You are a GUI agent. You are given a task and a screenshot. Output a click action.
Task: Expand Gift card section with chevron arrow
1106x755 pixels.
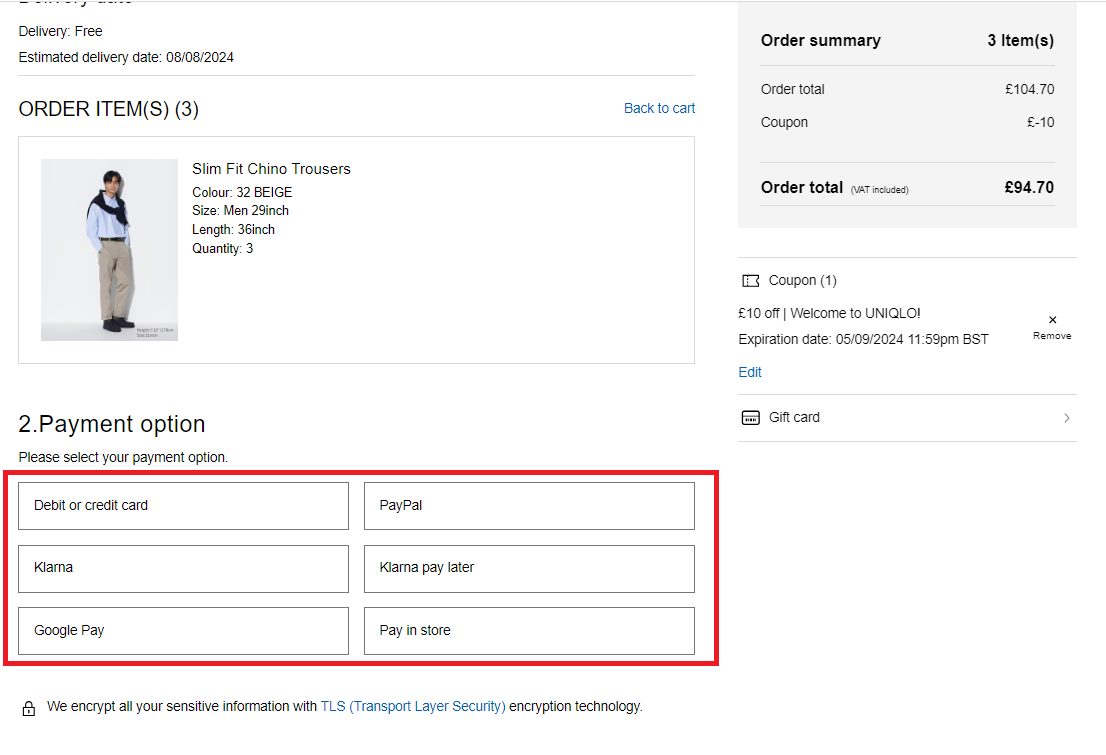[1066, 418]
